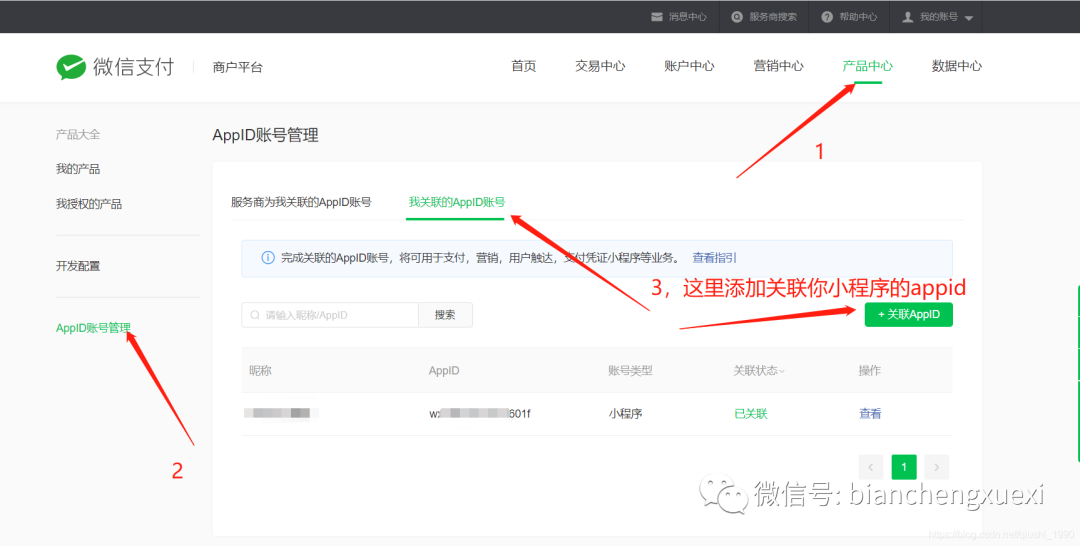Open the 查看指引 link
Viewport: 1080px width, 546px height.
coord(714,258)
